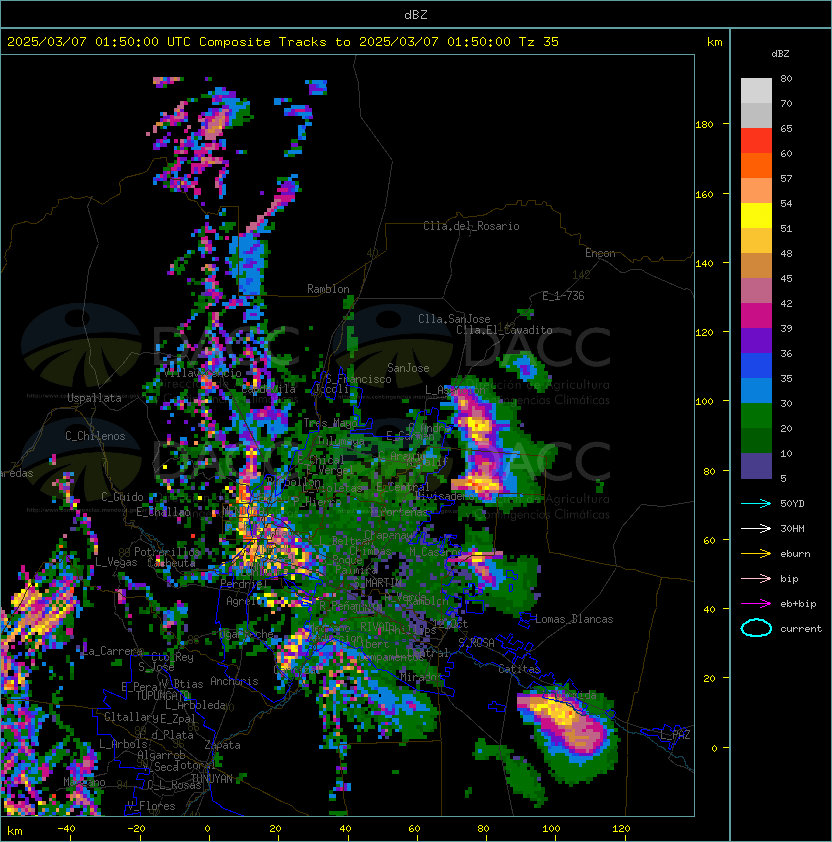The width and height of the screenshot is (832, 842).
Task: Click the 'C_Chilenos' place label
Action: click(95, 436)
